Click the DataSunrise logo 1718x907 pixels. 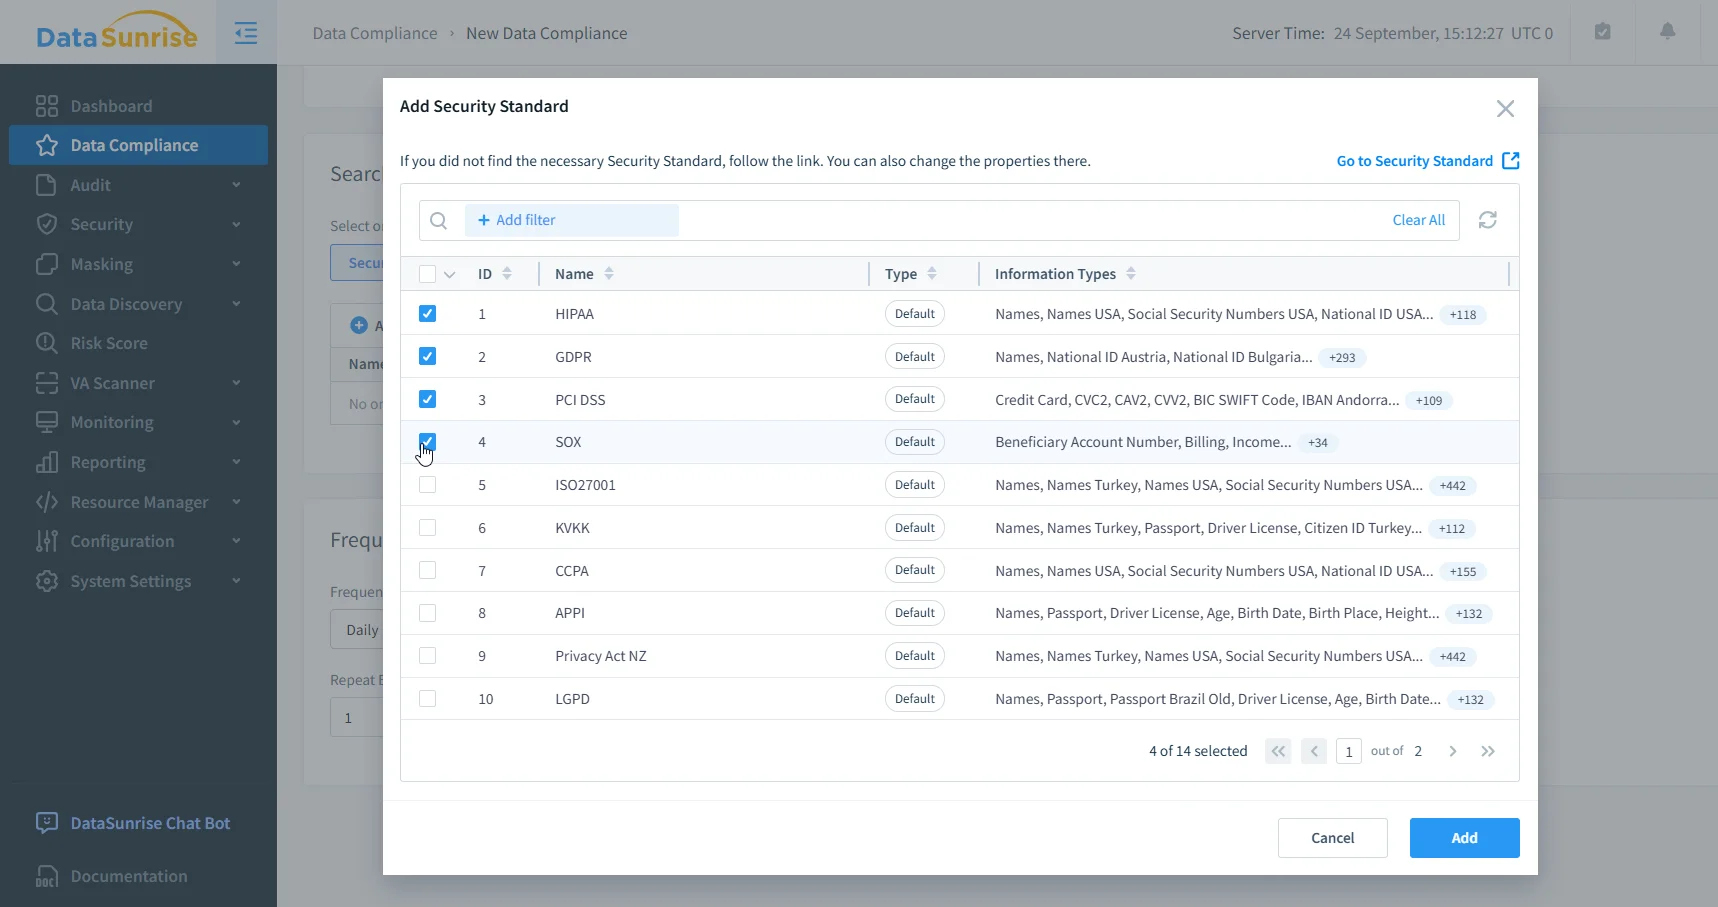(x=113, y=31)
